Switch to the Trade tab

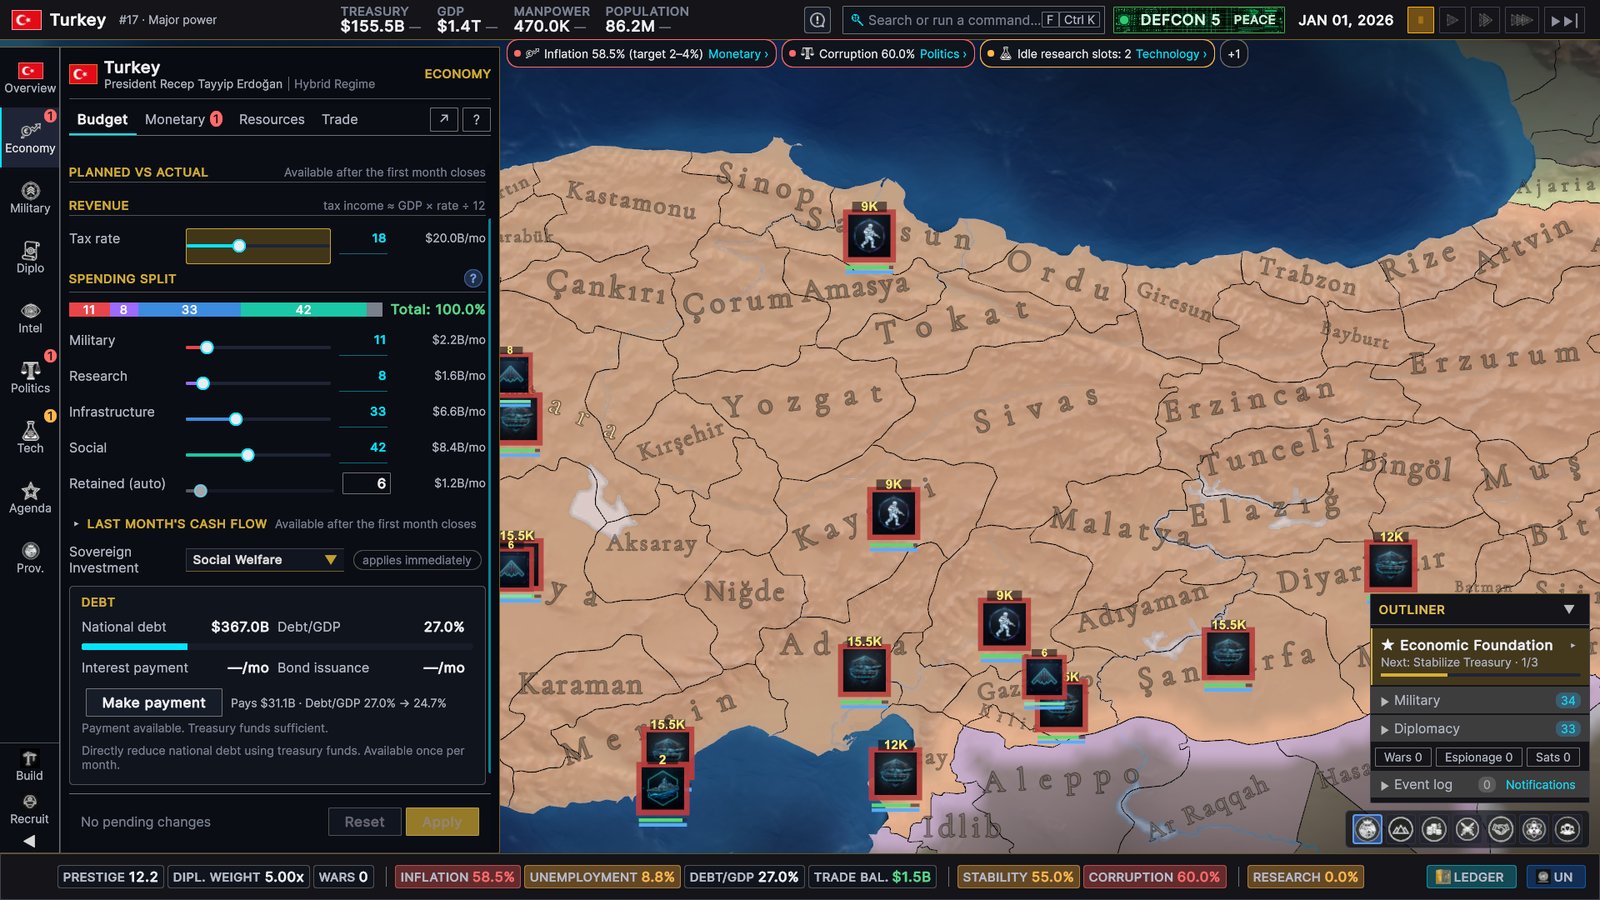tap(340, 120)
